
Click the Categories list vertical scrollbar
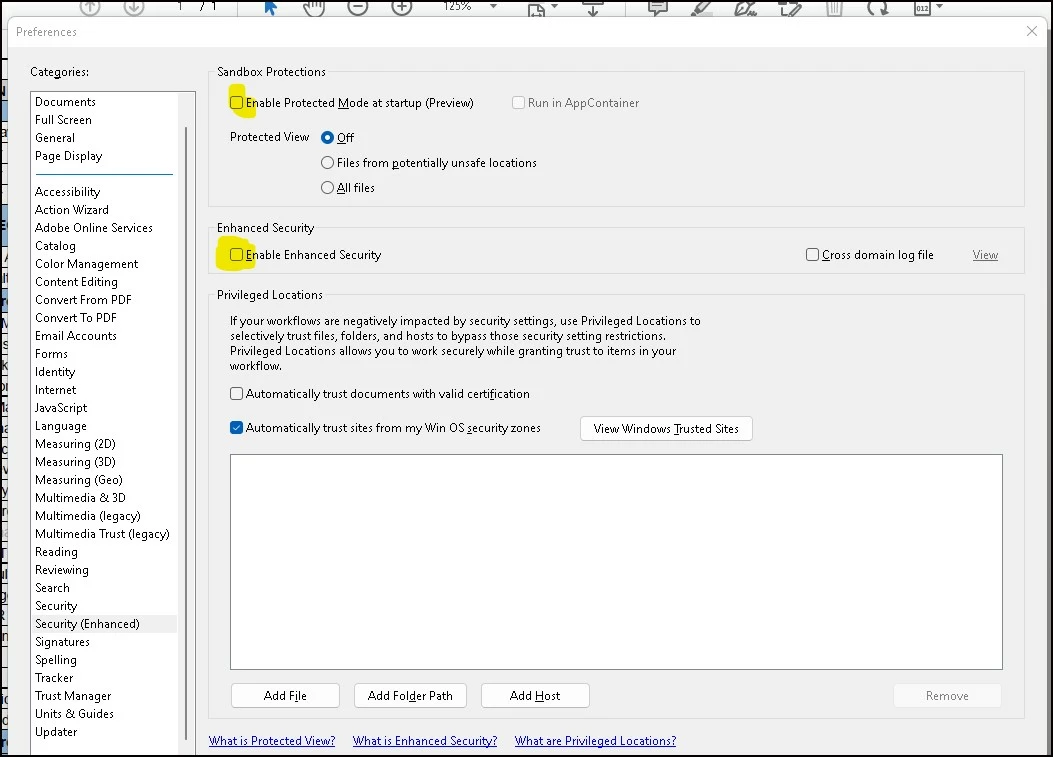(x=186, y=433)
